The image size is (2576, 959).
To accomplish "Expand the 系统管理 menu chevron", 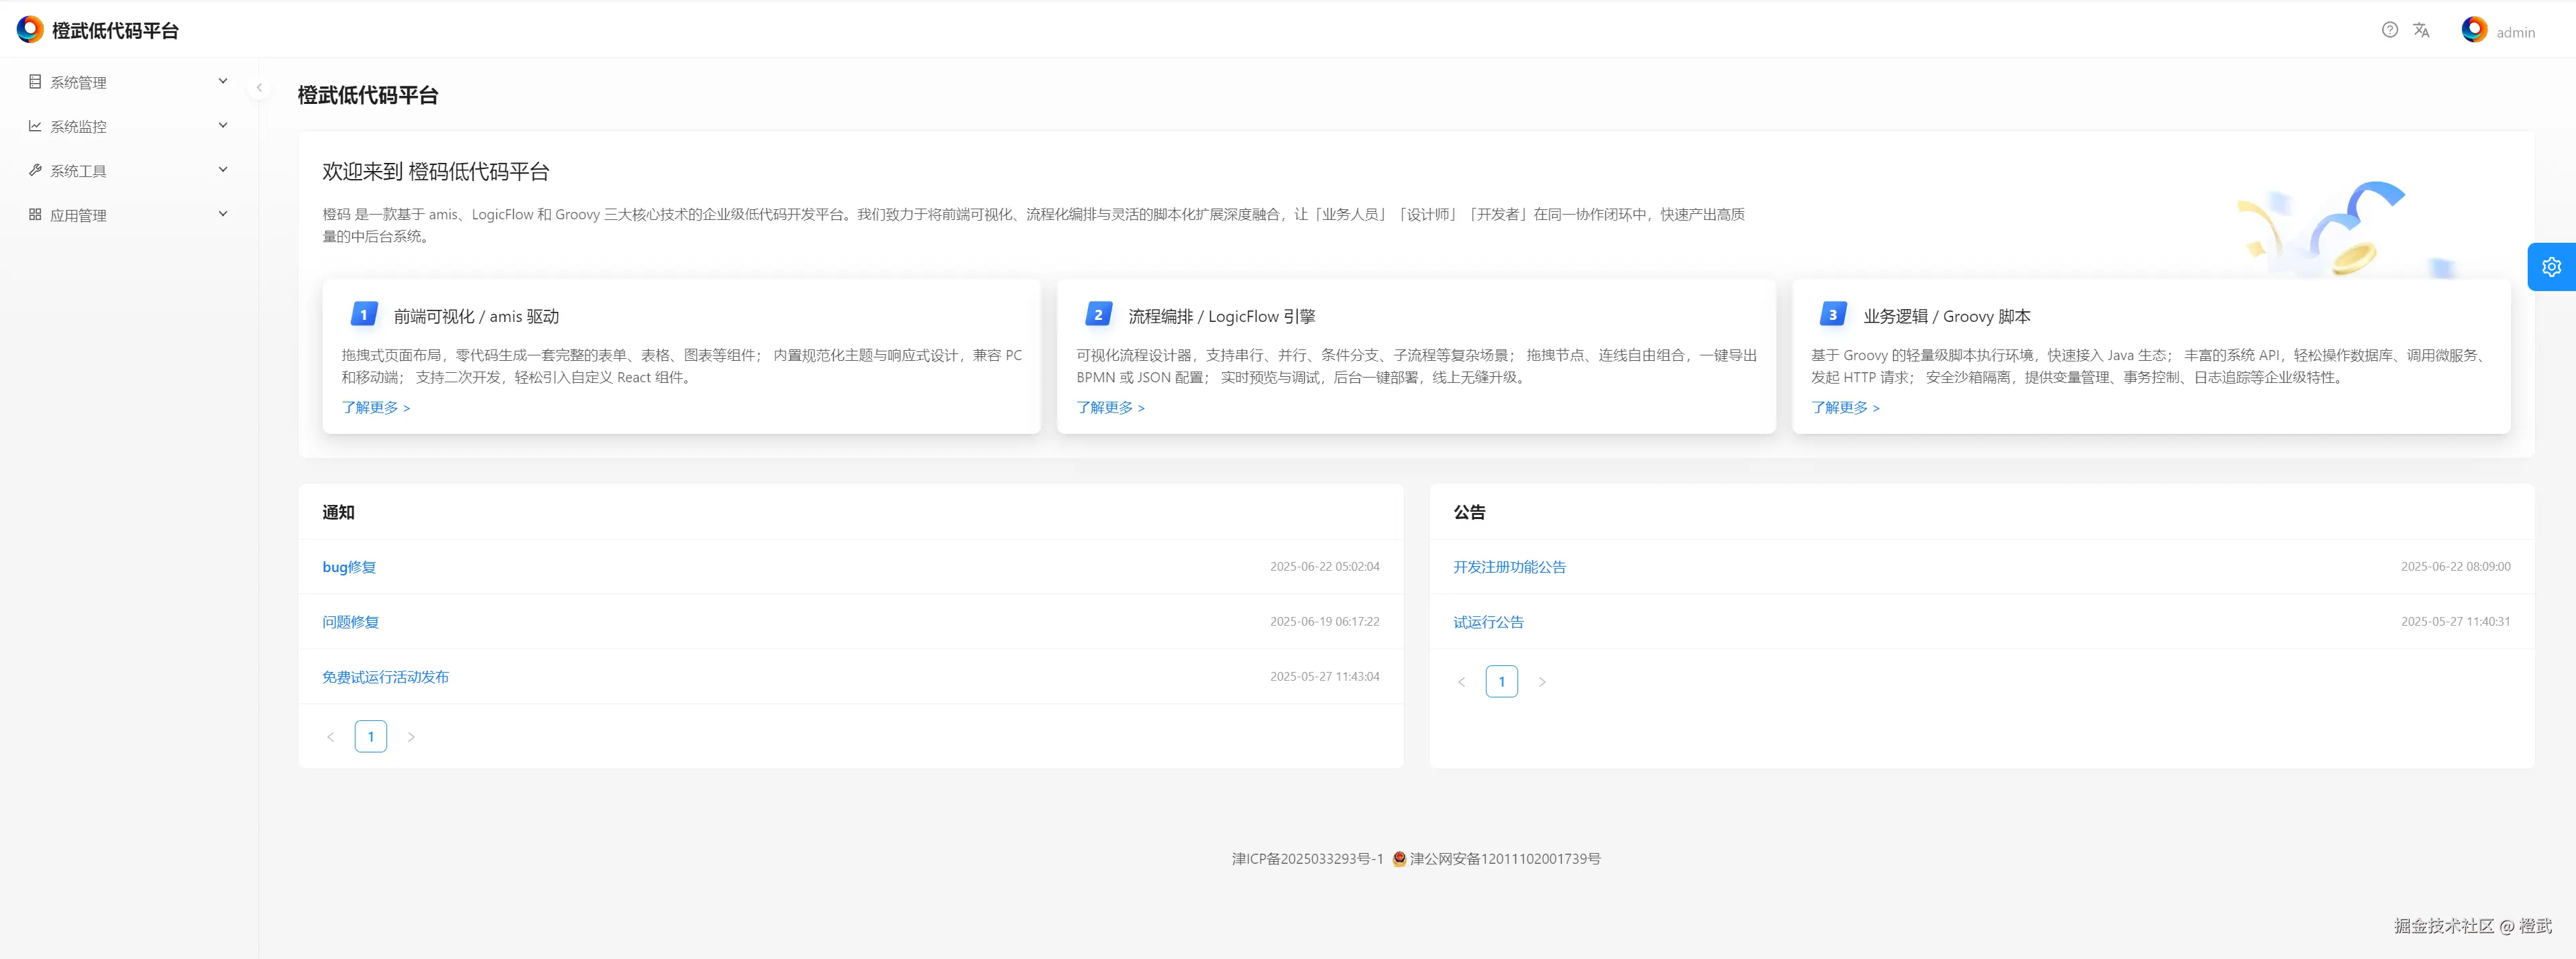I will pos(223,81).
